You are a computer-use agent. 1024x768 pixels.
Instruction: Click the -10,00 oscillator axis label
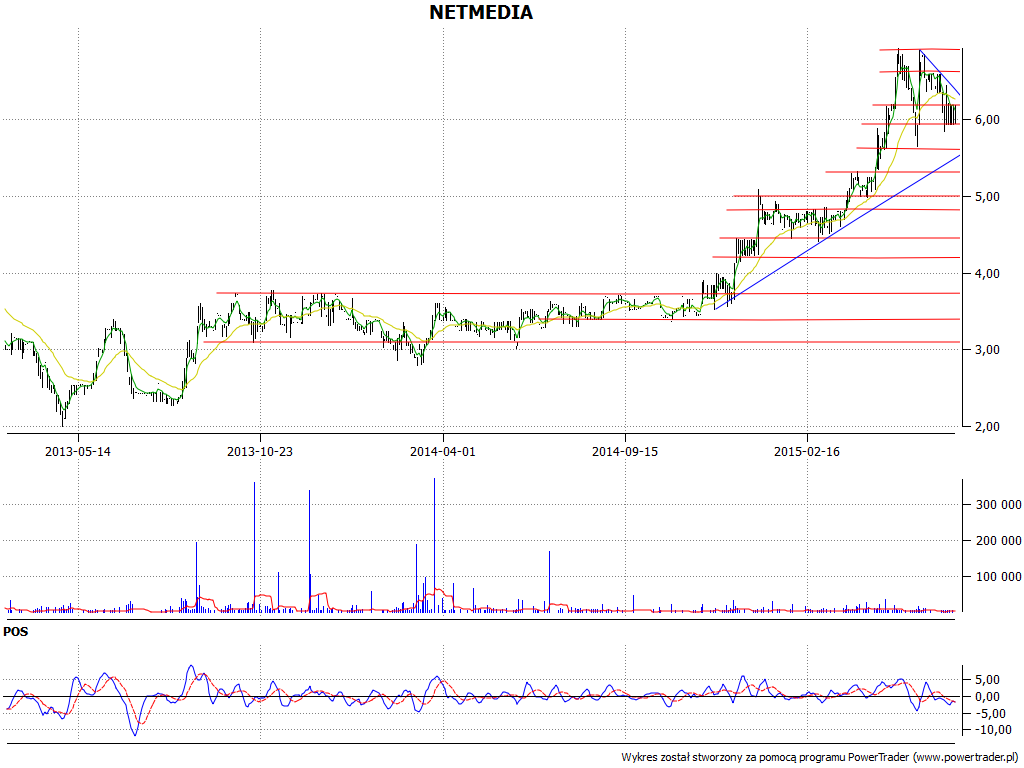(x=992, y=729)
